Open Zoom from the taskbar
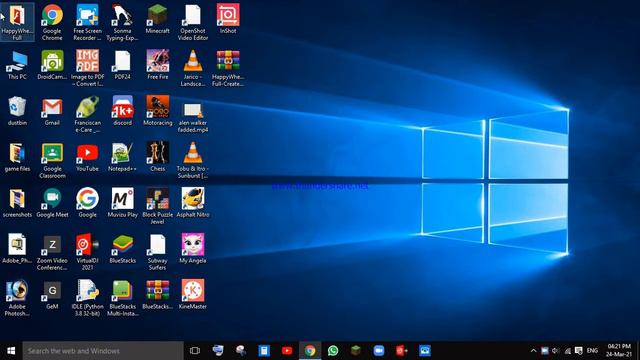Screen dimensions: 640x360 point(379,351)
